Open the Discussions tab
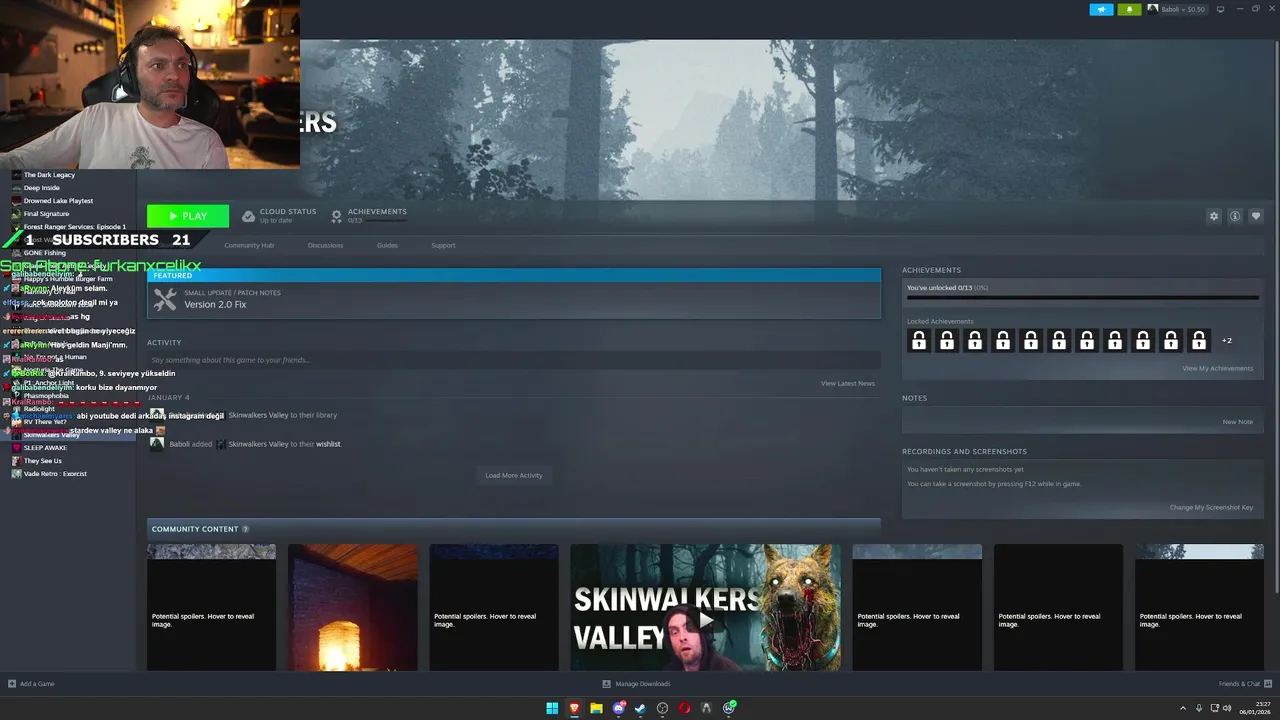The width and height of the screenshot is (1280, 720). (325, 245)
